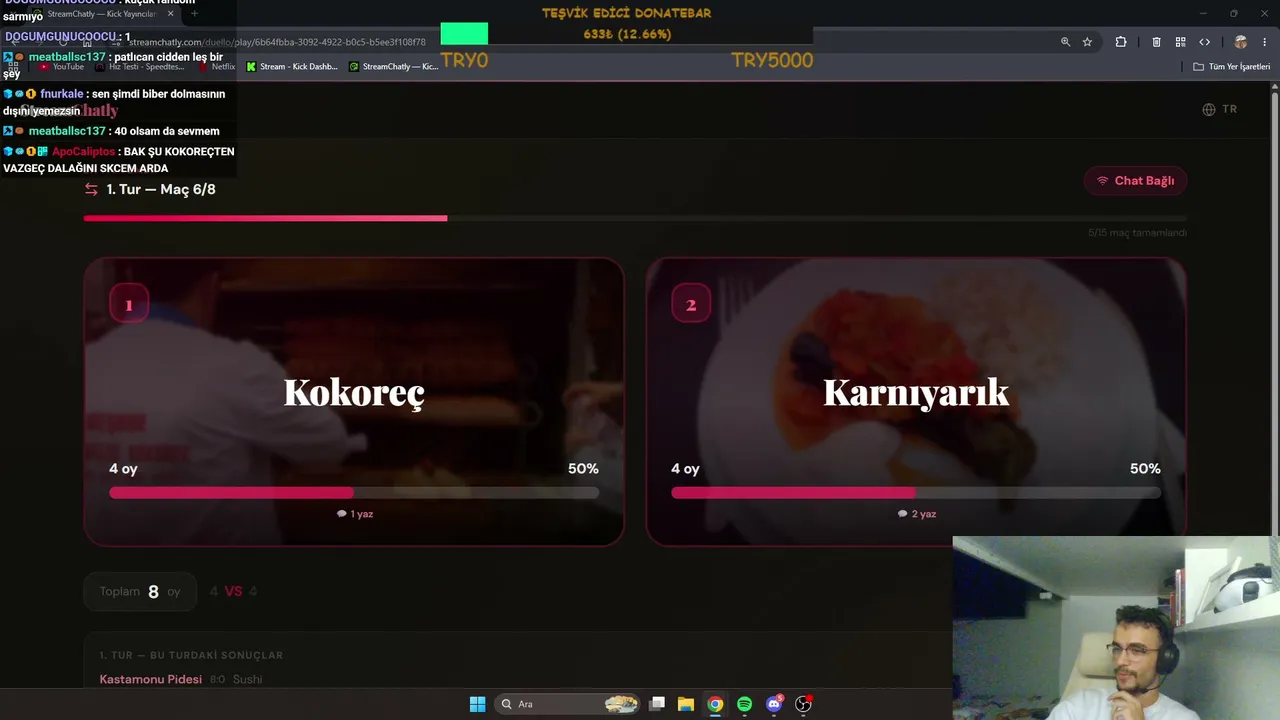Image resolution: width=1280 pixels, height=720 pixels.
Task: Click the '5/15 maç tamamlandı' progress text
Action: tap(1137, 233)
